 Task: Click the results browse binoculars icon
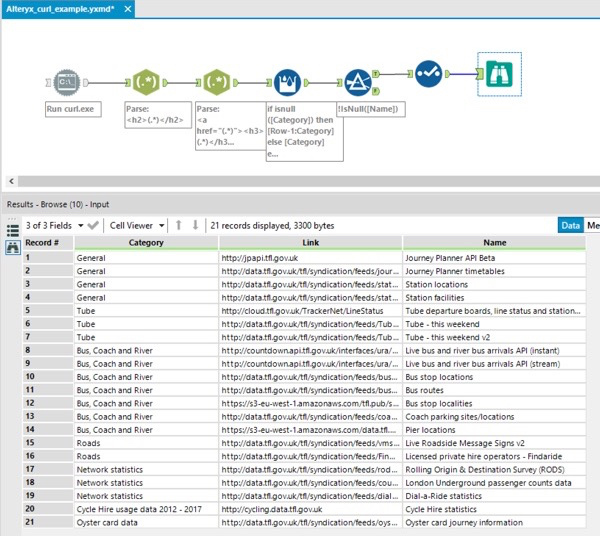(13, 248)
